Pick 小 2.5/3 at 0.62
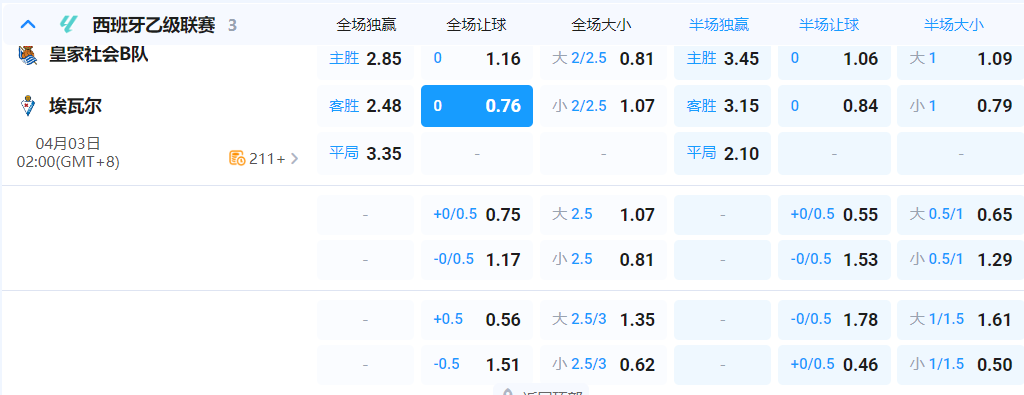This screenshot has width=1024, height=395. pos(603,364)
